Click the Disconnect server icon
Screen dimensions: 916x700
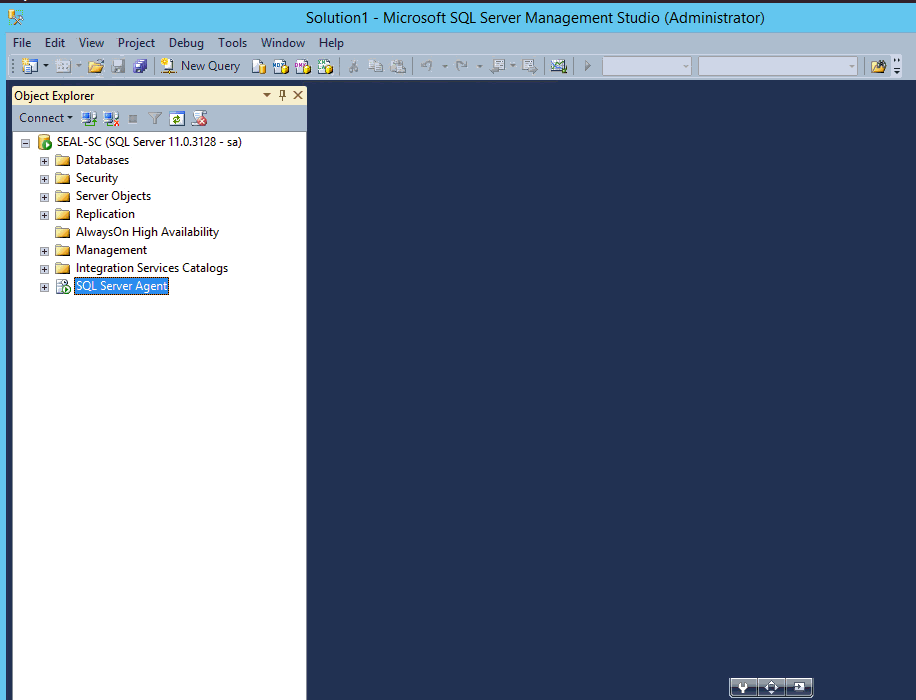(x=111, y=119)
